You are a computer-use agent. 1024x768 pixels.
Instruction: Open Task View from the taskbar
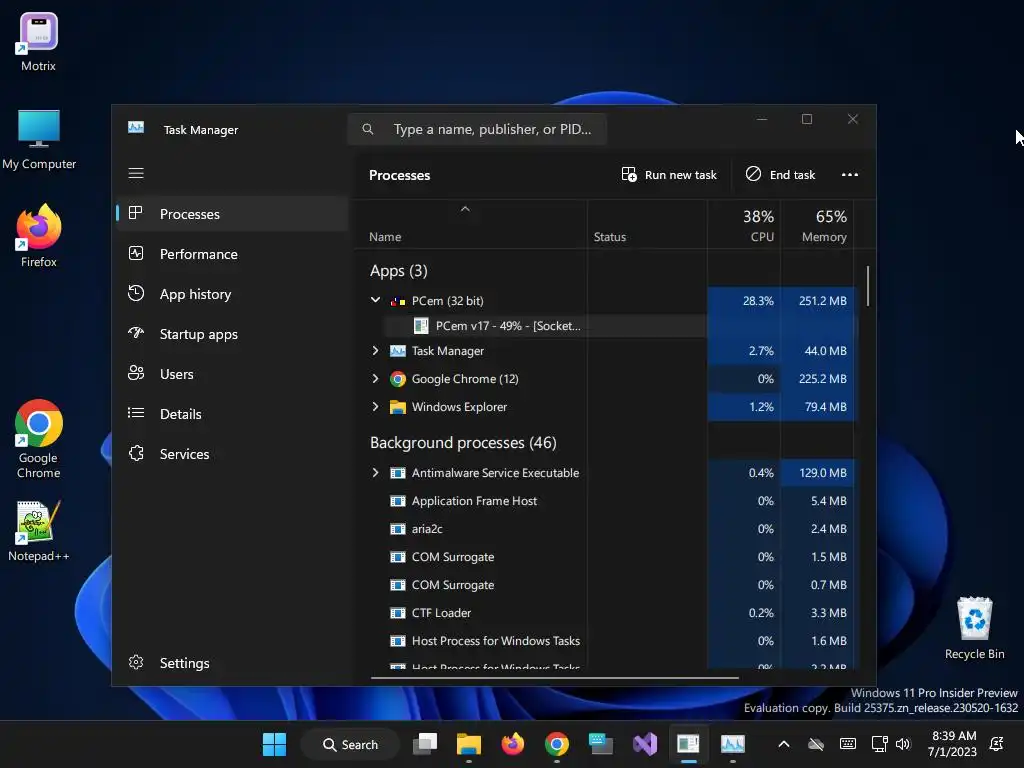425,744
